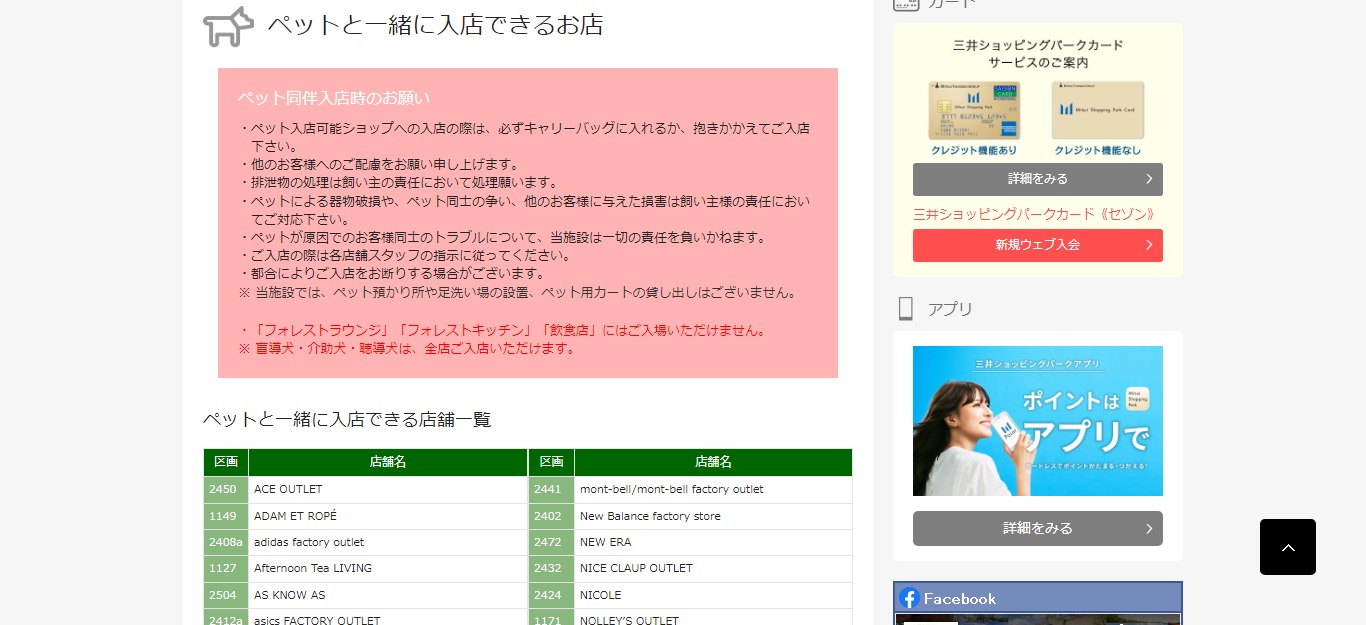Click adidas factory outlet store name
The image size is (1366, 625).
point(309,542)
